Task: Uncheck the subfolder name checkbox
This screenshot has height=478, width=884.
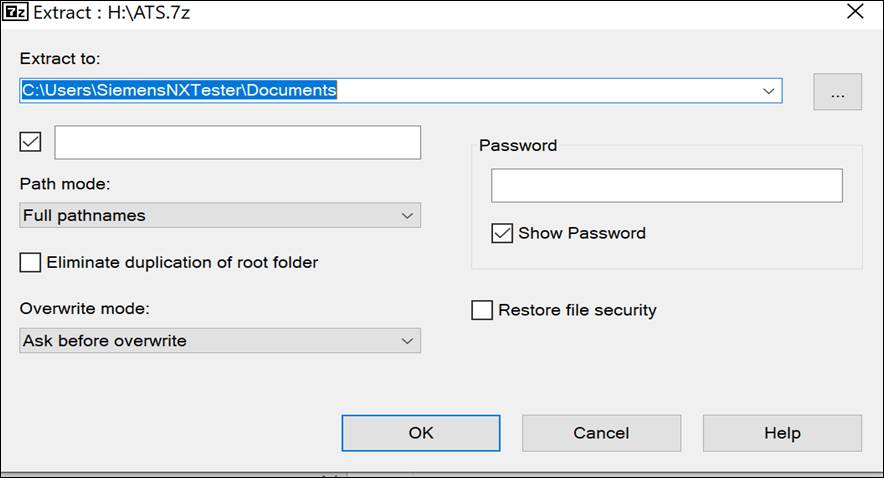Action: 31,142
